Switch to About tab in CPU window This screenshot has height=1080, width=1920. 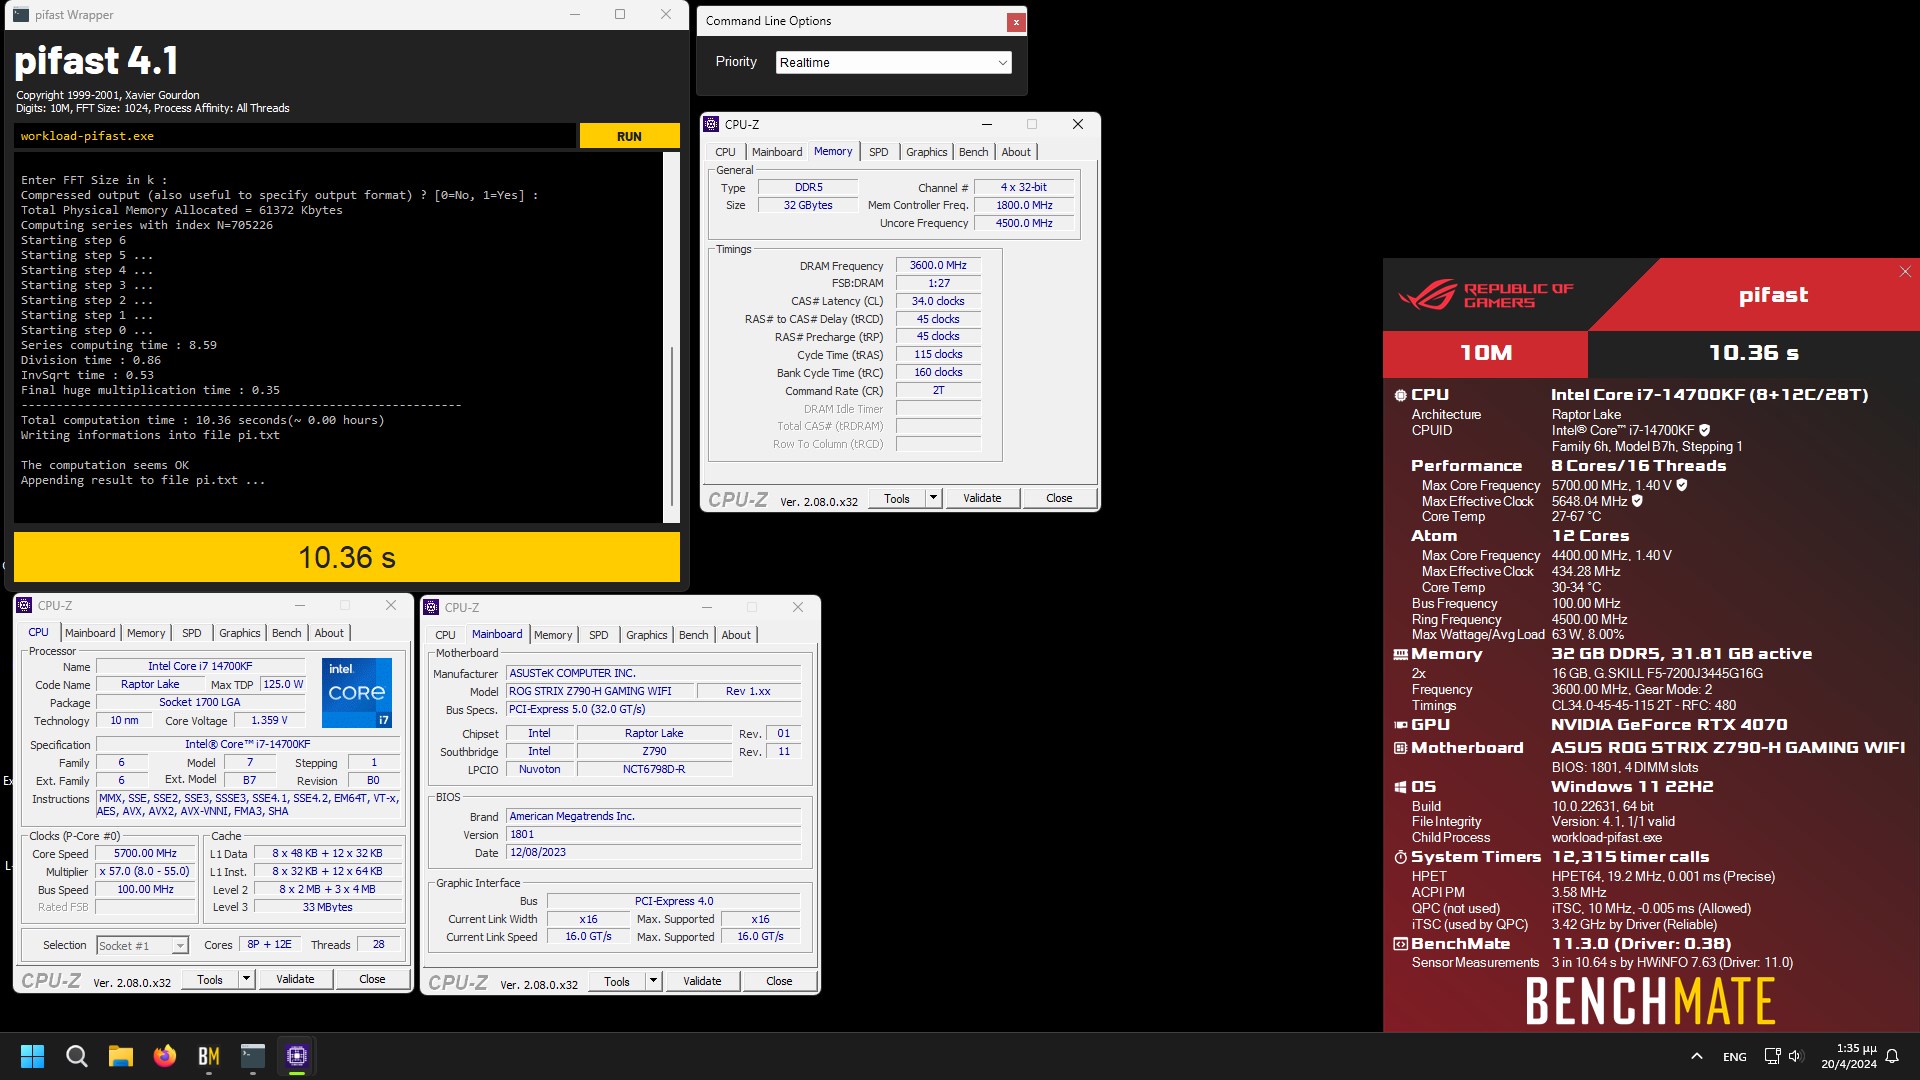pyautogui.click(x=329, y=633)
